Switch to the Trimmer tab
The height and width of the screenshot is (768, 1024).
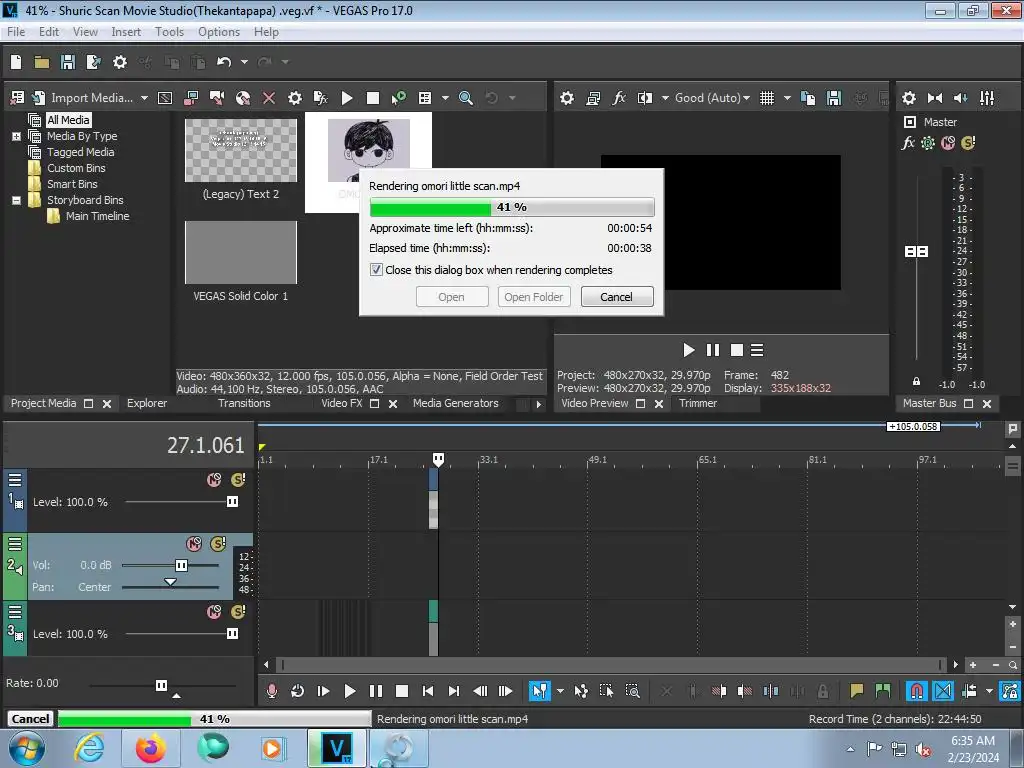(697, 404)
